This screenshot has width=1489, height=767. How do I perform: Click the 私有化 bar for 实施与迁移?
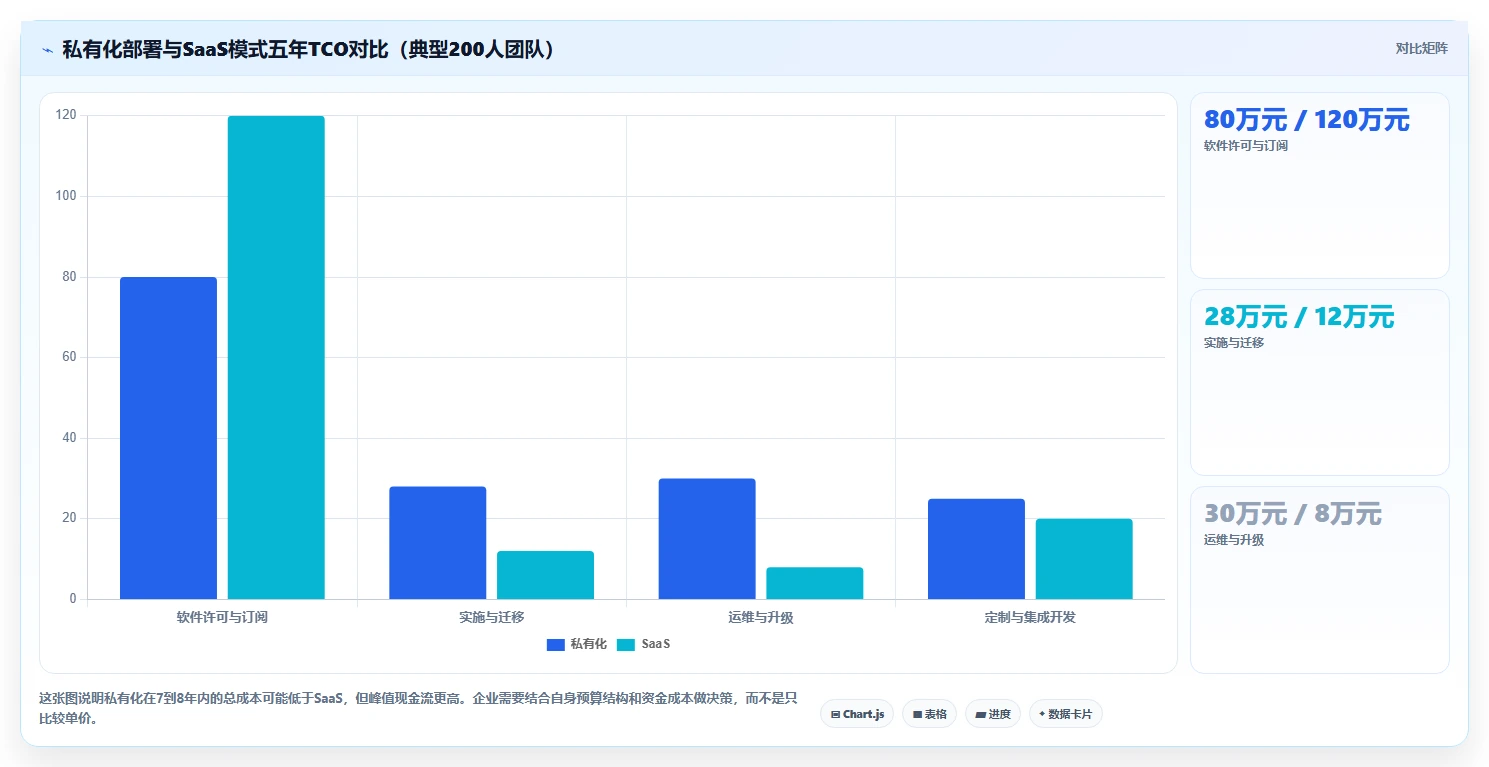438,543
